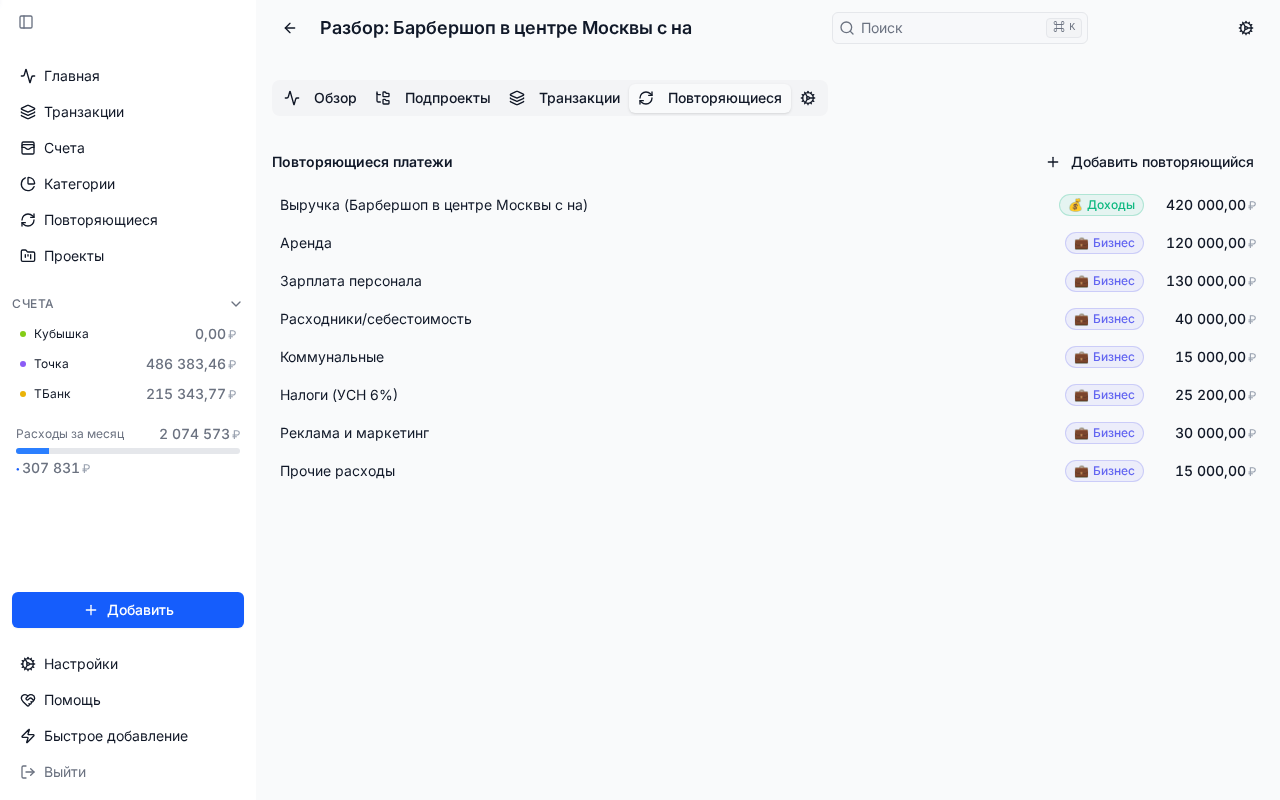Open the Подпроекты tab

pyautogui.click(x=447, y=98)
